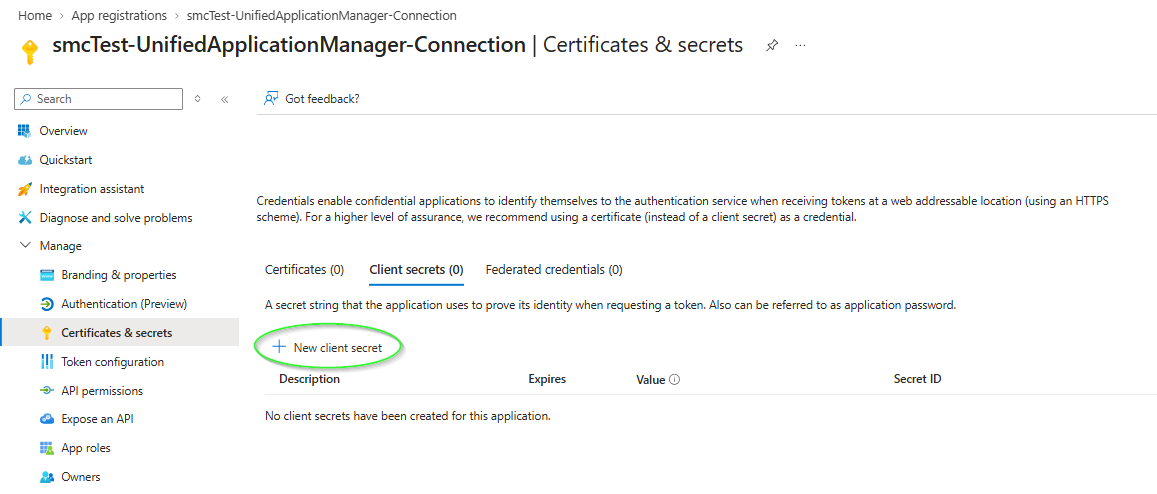The image size is (1157, 494).
Task: Switch to the Certificates (0) tab
Action: (304, 270)
